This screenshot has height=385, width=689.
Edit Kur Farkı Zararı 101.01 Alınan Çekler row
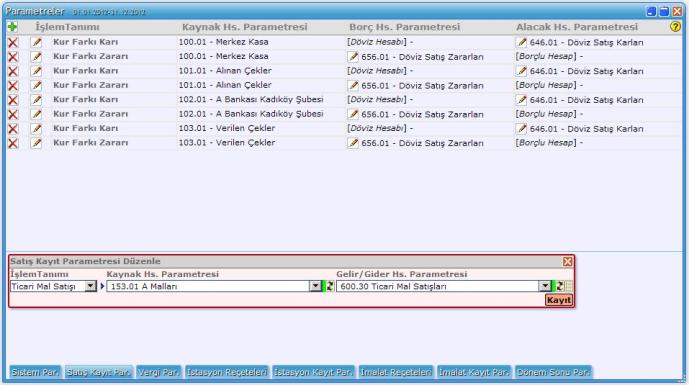click(36, 86)
